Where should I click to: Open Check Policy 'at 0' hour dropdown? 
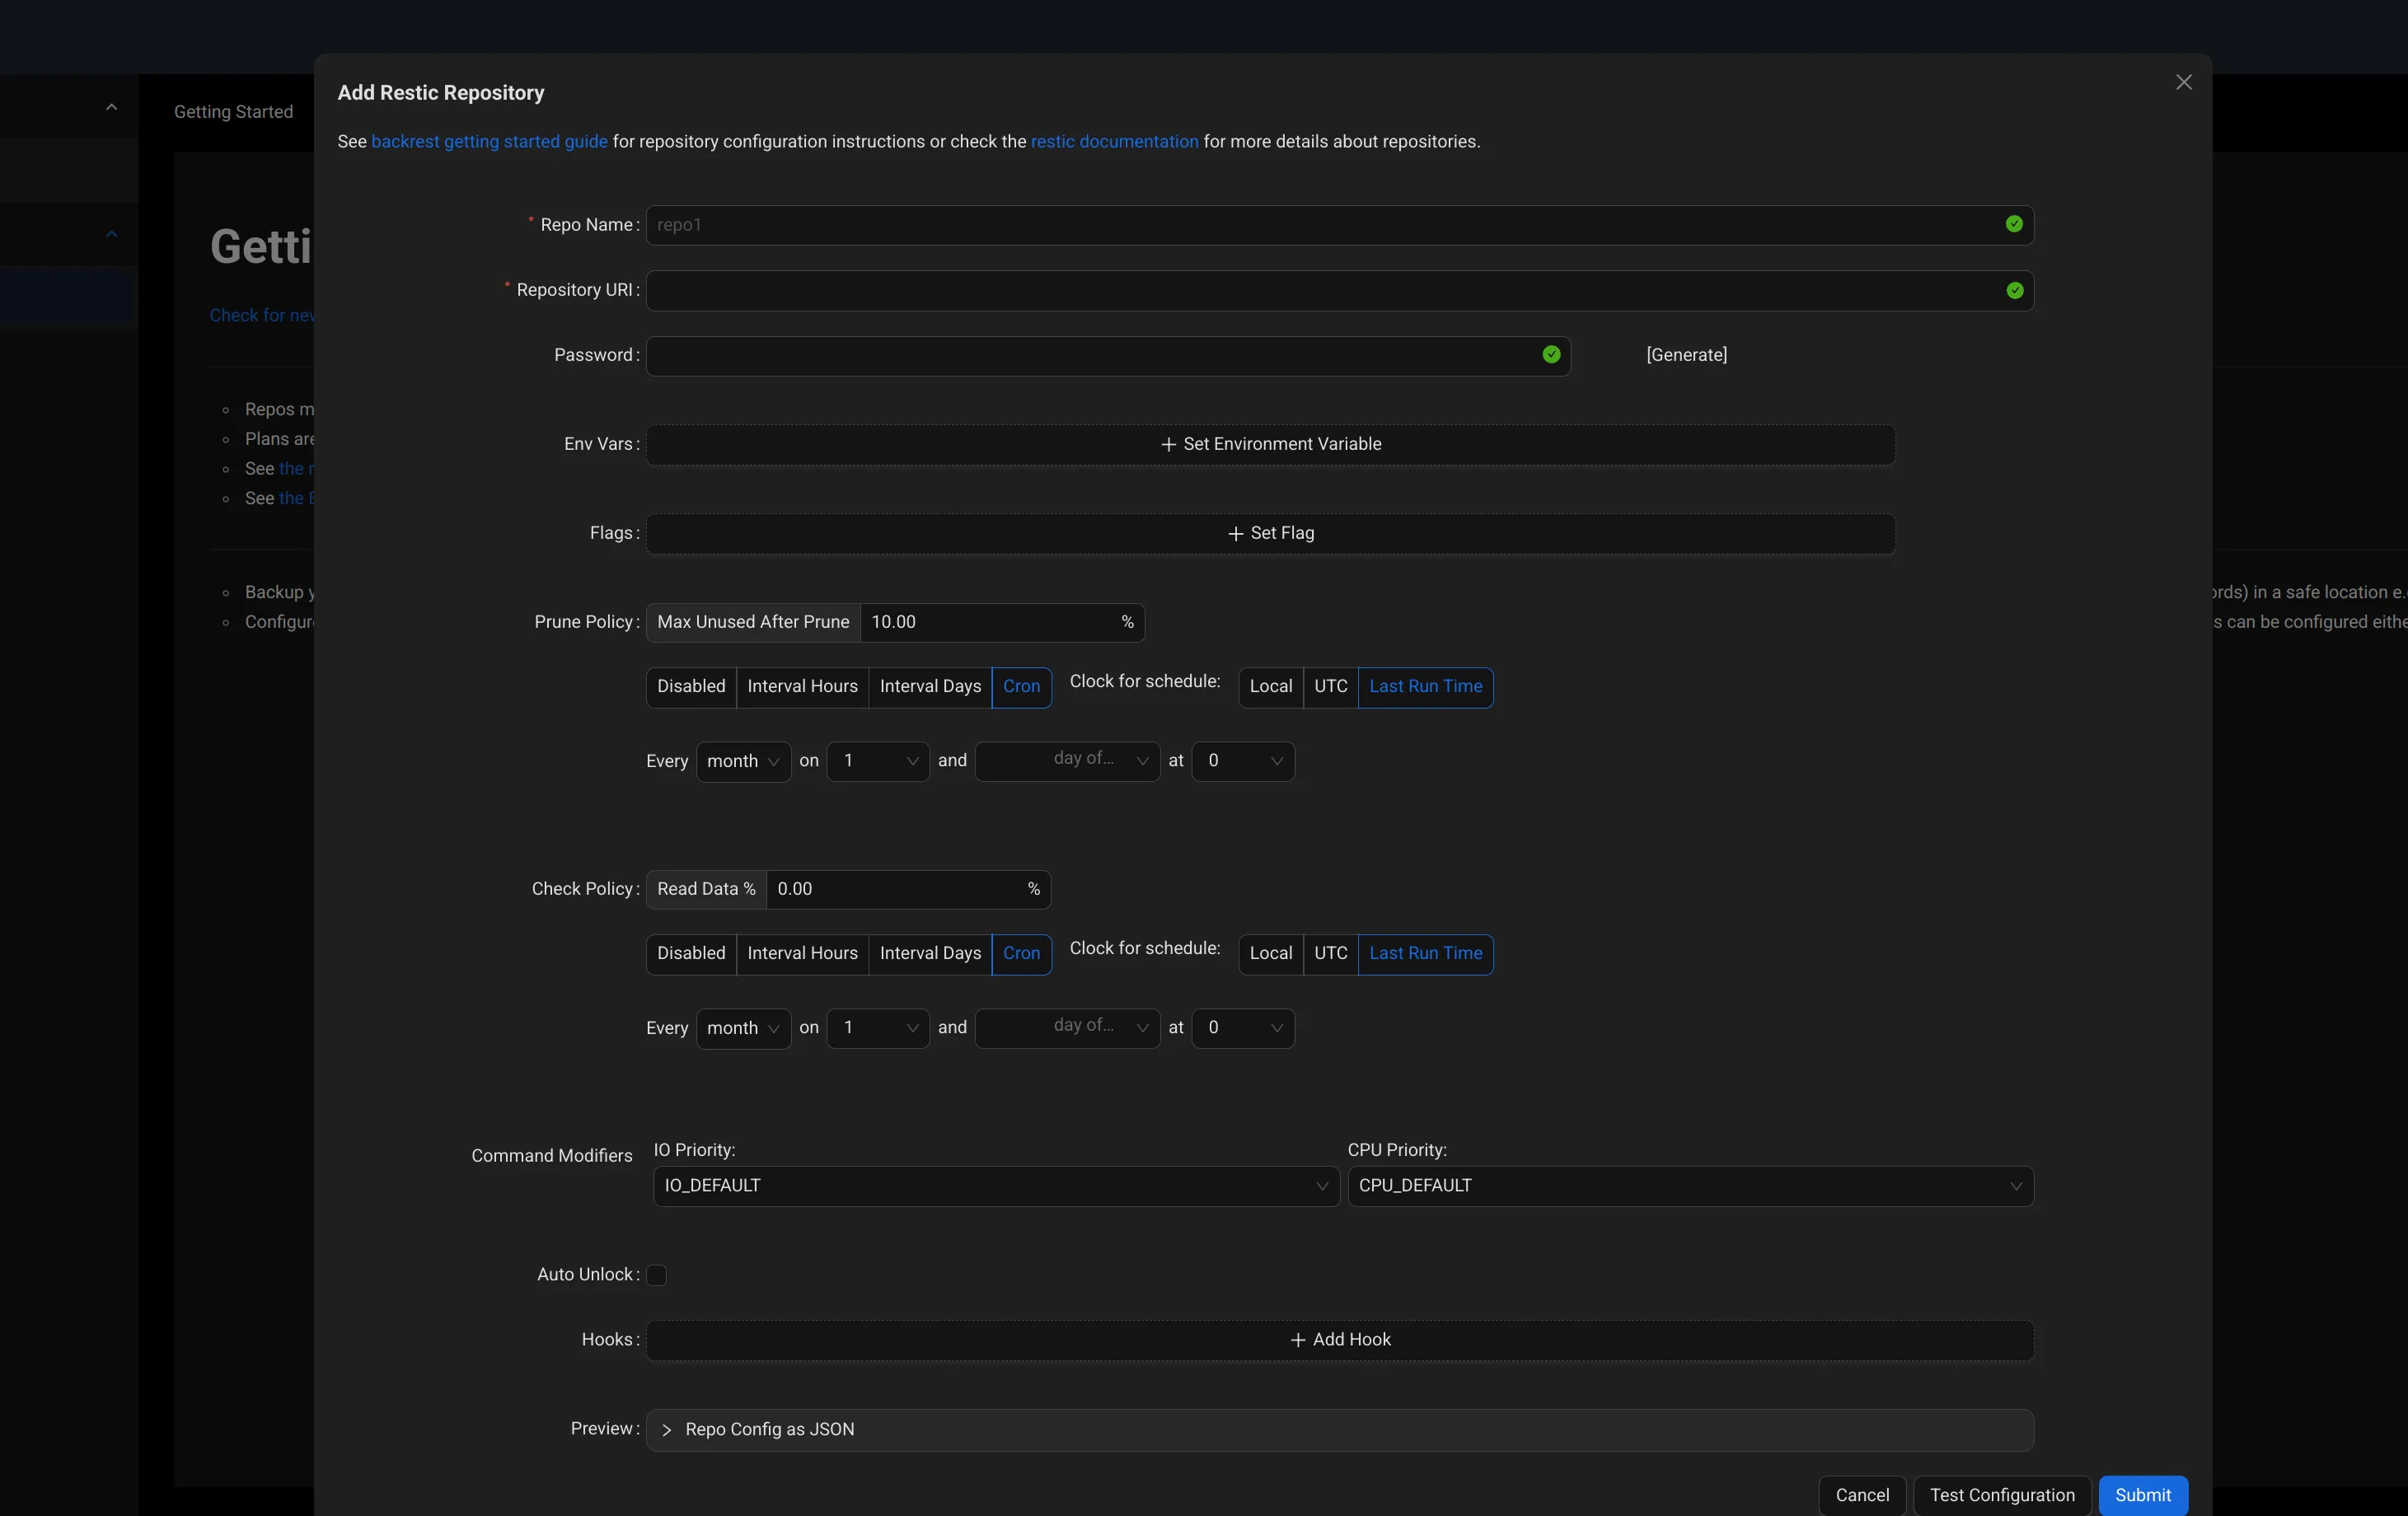pyautogui.click(x=1243, y=1028)
